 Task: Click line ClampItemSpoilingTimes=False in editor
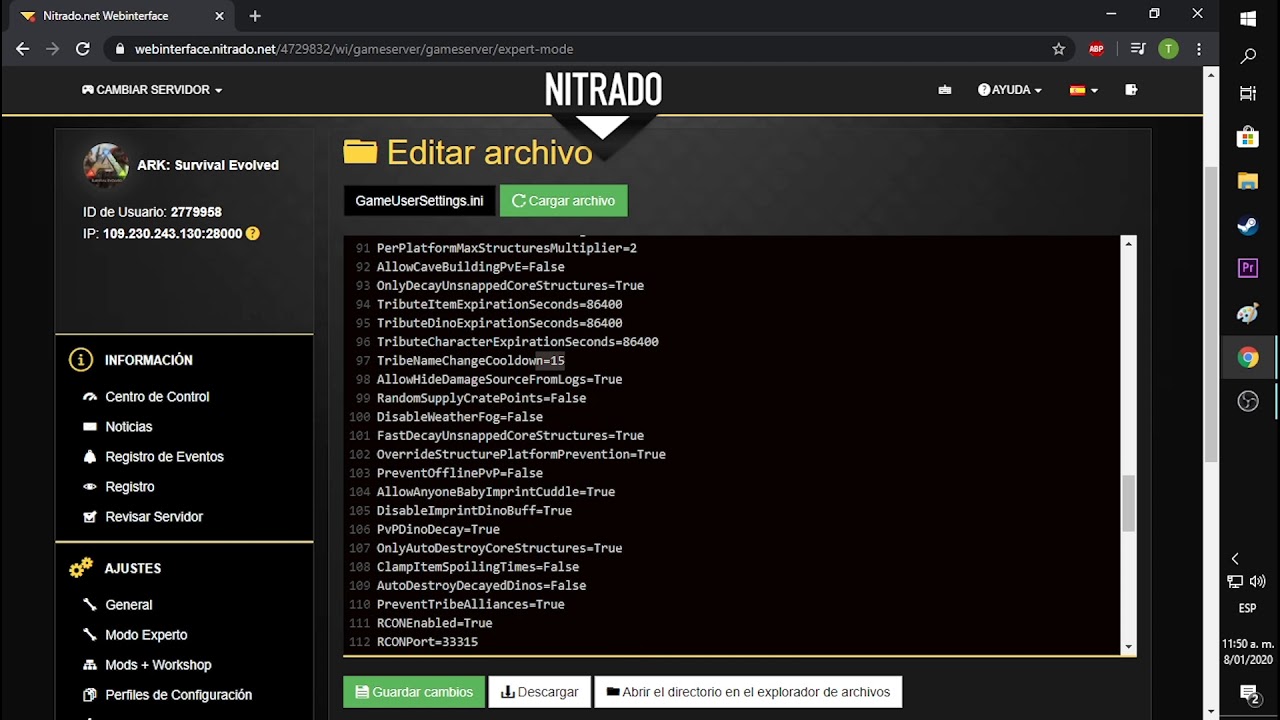[477, 567]
